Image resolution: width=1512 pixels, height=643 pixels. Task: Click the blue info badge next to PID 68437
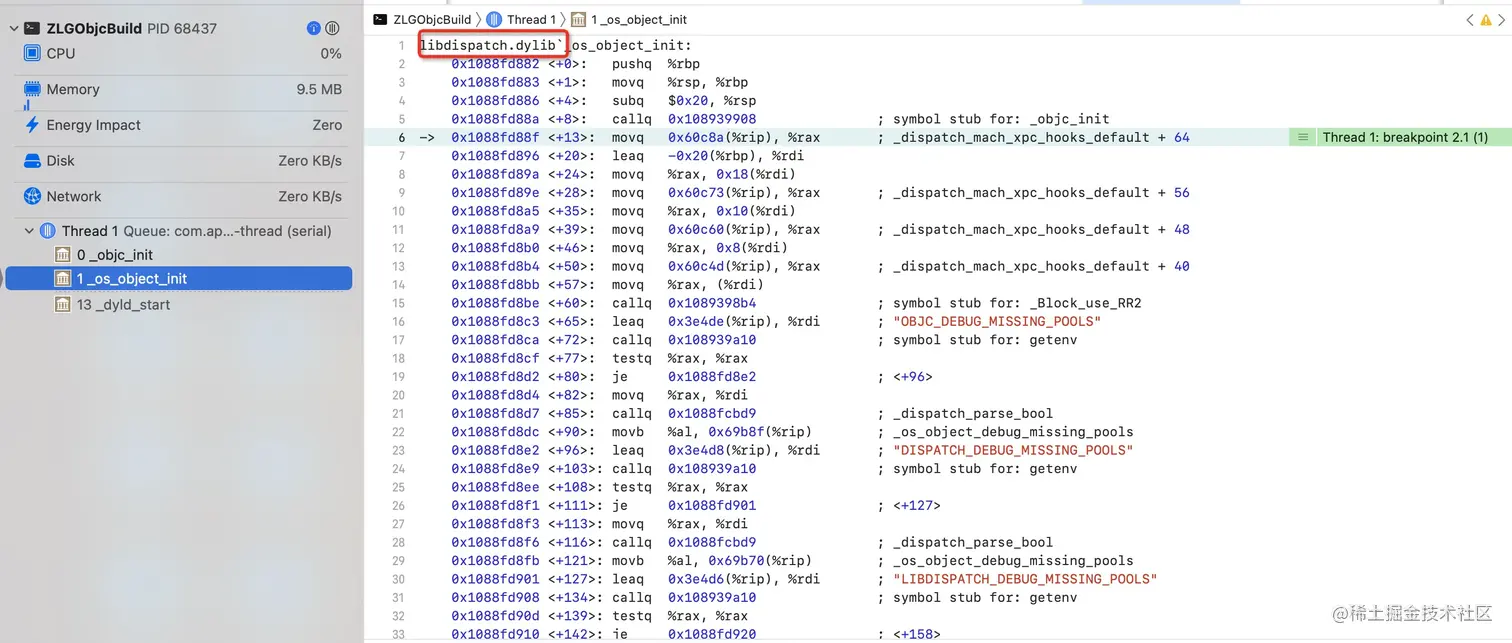(314, 29)
